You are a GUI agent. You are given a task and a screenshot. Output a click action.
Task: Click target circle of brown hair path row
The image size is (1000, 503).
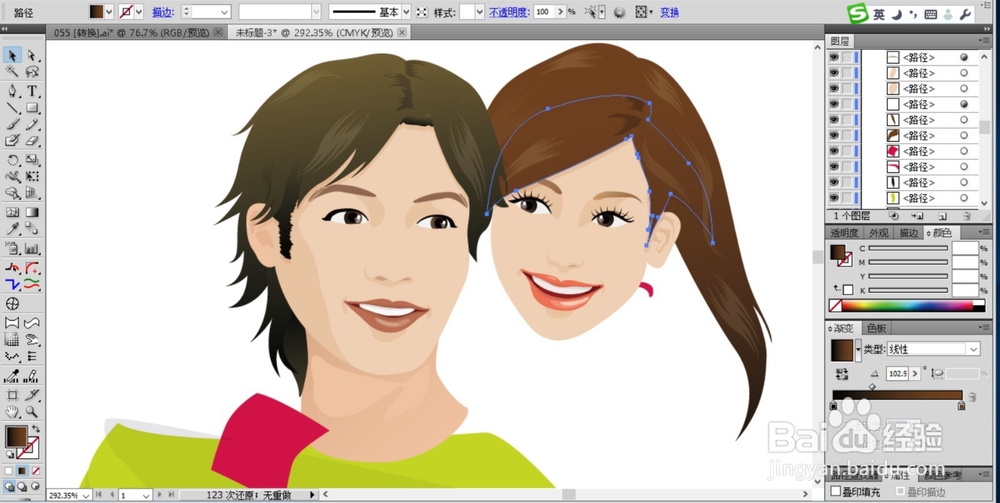click(964, 136)
